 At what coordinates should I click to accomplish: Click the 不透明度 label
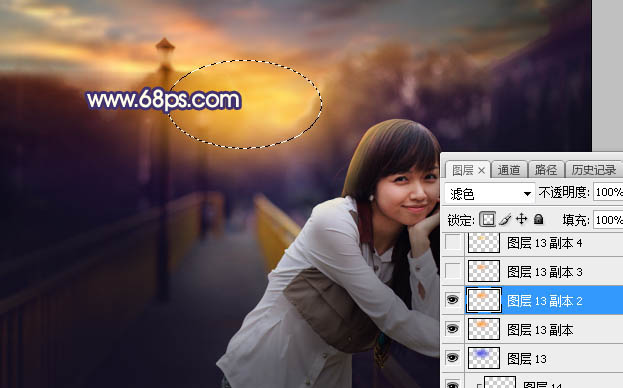[564, 193]
